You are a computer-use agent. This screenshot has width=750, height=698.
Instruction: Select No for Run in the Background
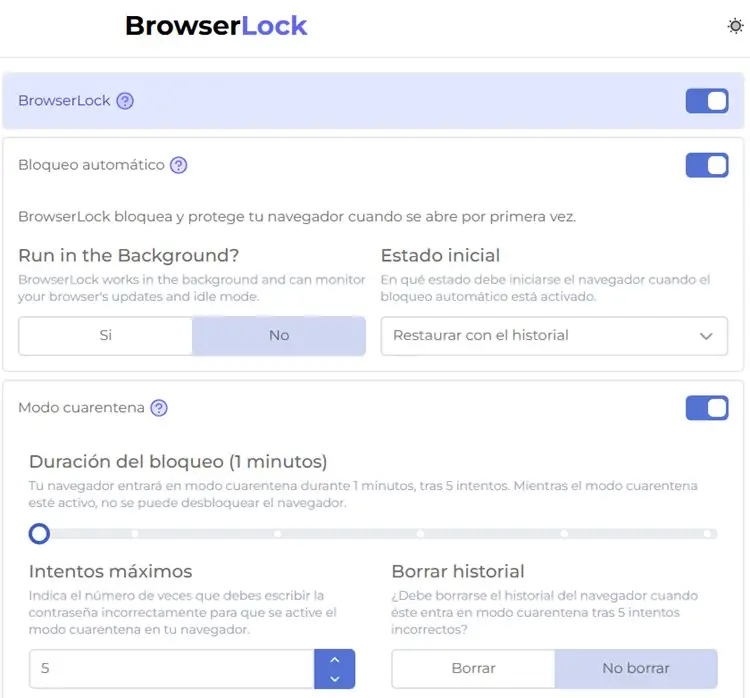[x=279, y=336]
